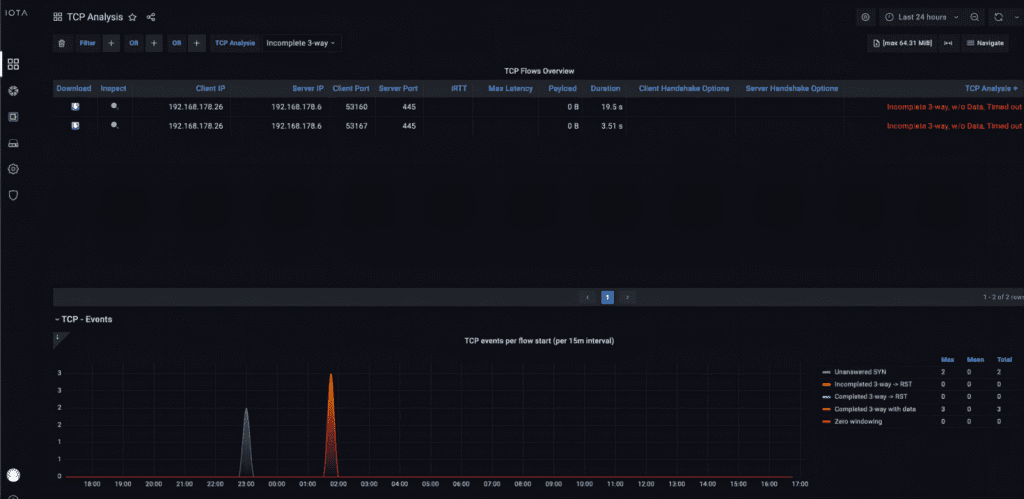Click the zoom out time range icon
Viewport: 1024px width, 499px height.
click(974, 17)
